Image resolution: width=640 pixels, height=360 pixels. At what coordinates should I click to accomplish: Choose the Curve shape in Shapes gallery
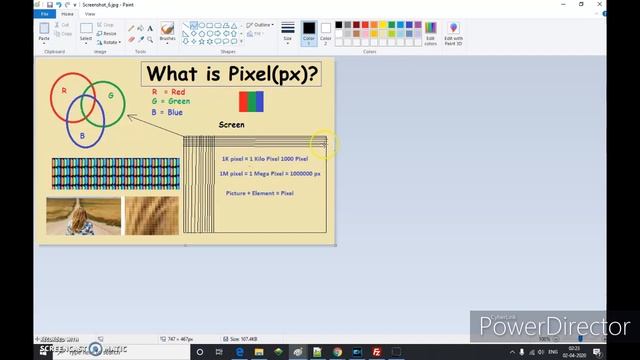(194, 25)
